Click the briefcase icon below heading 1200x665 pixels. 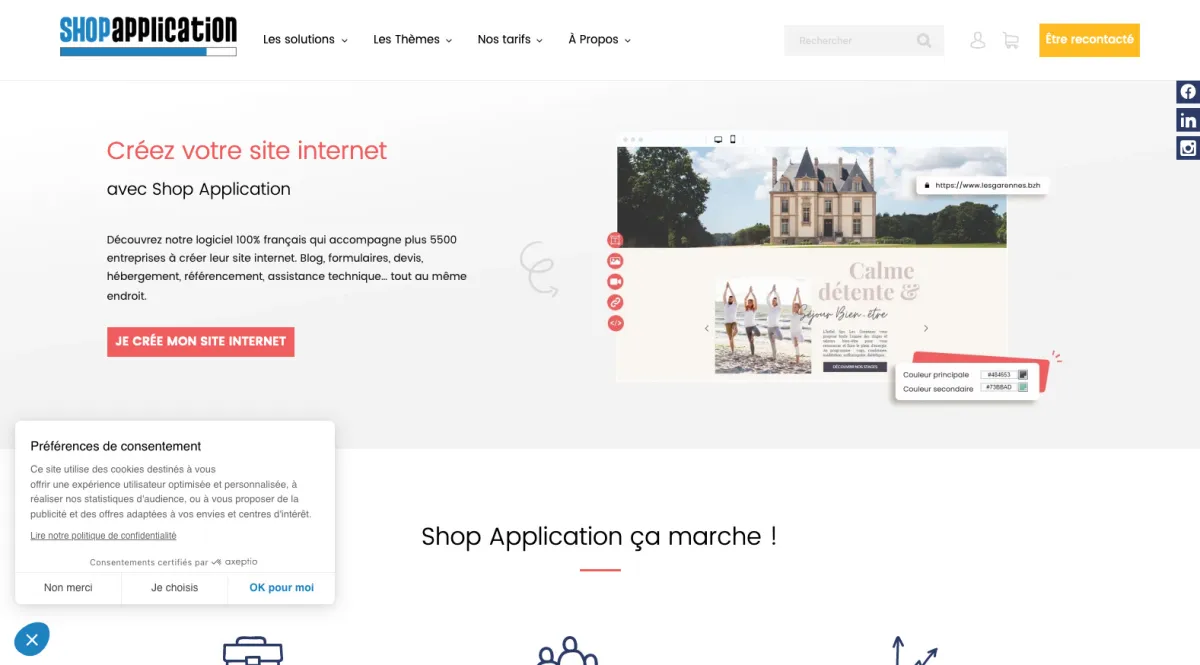[x=252, y=651]
